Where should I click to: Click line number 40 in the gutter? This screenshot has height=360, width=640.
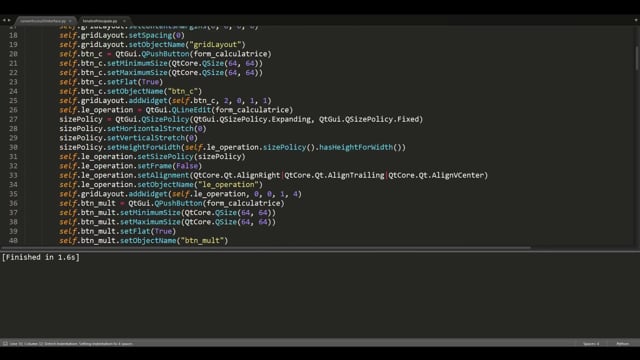[x=13, y=240]
